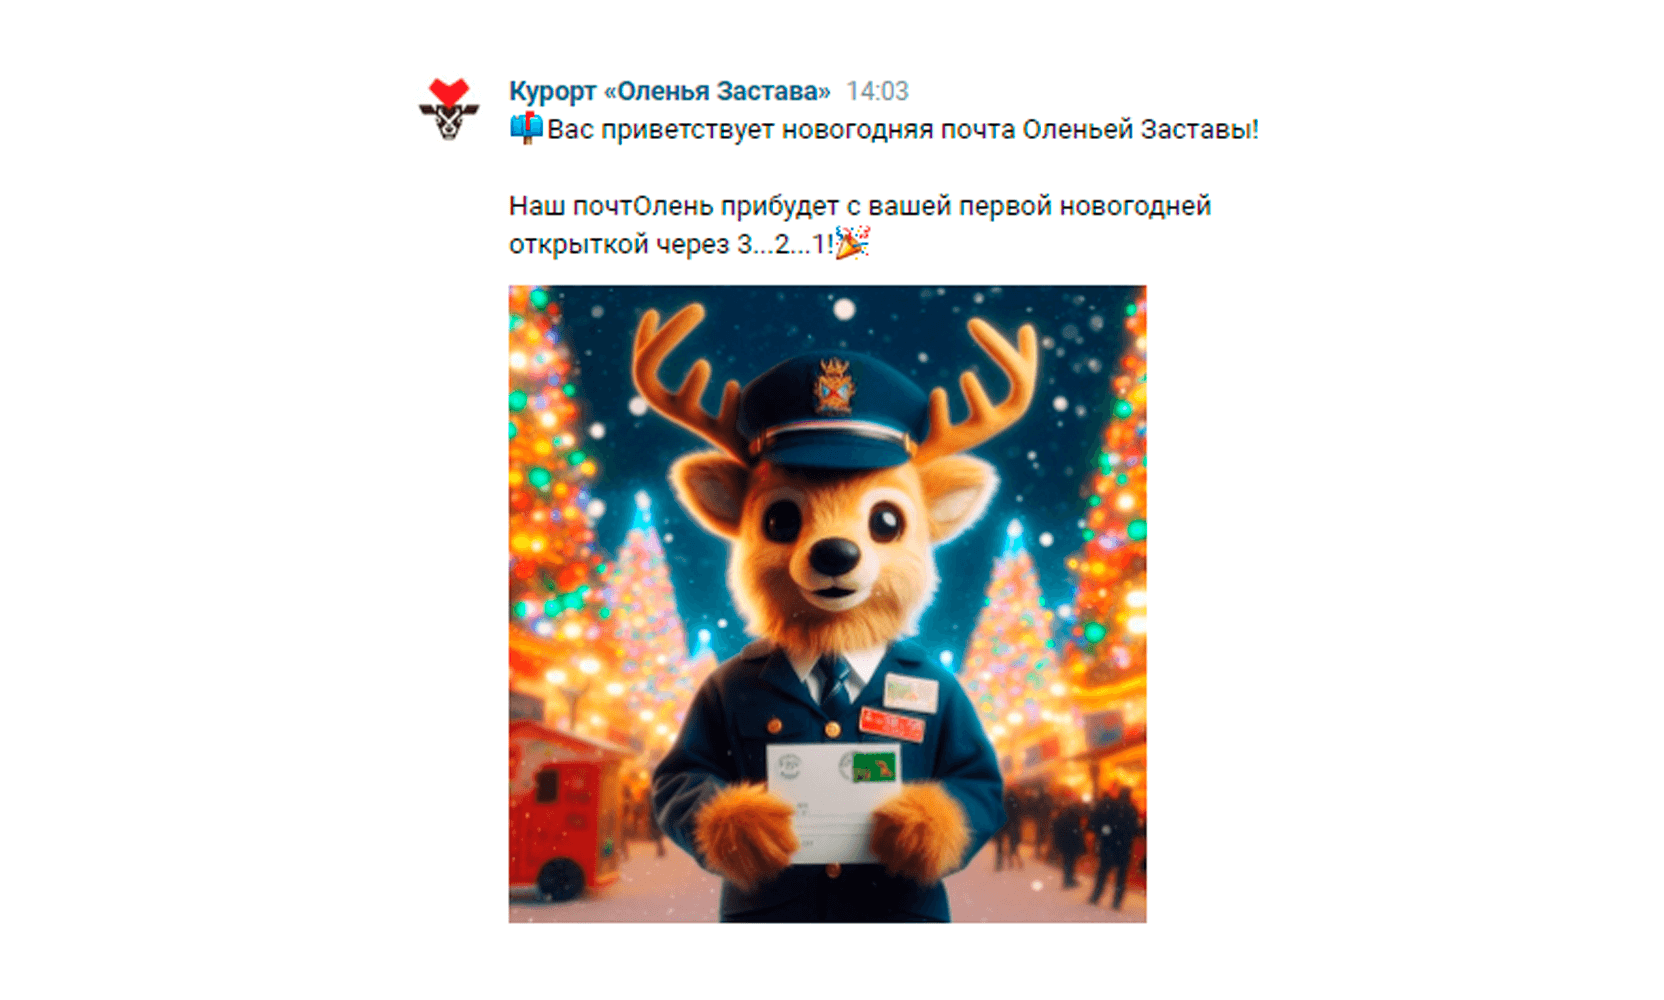Click the 14:03 message timestamp
The width and height of the screenshot is (1664, 1000).
click(x=877, y=91)
